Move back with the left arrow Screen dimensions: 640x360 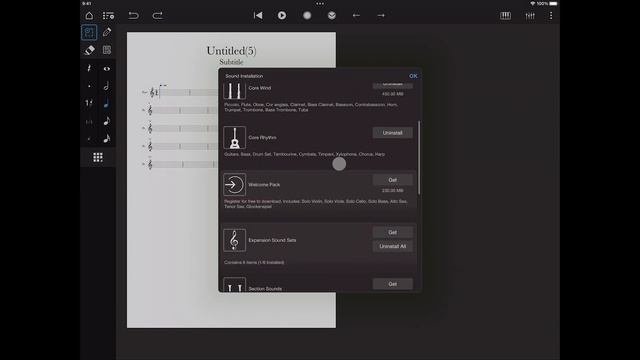(x=356, y=16)
